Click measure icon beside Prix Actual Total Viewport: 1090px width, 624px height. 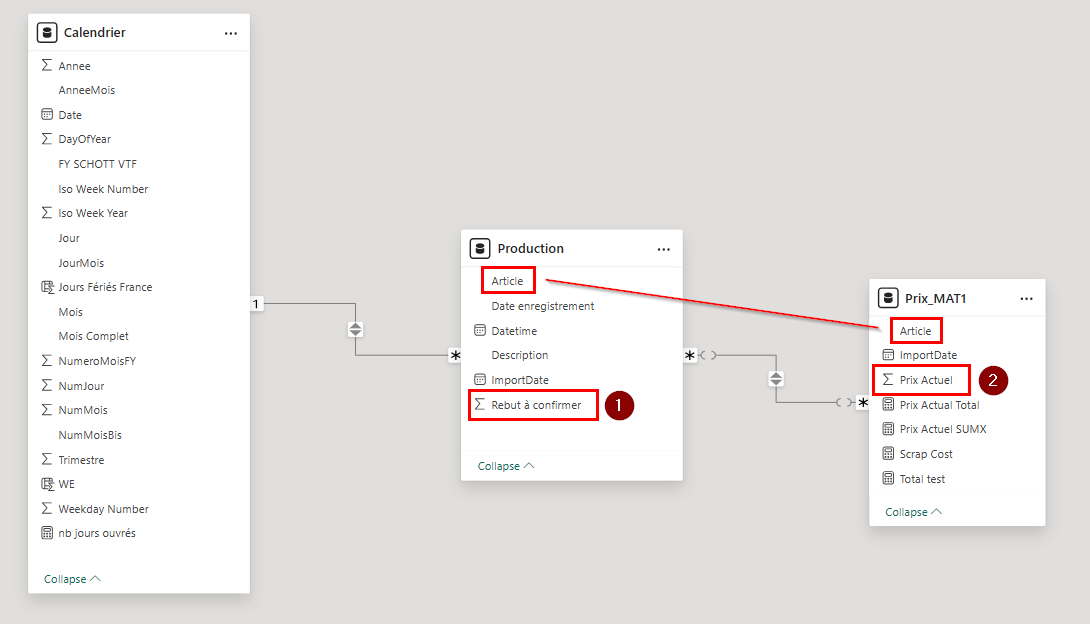[888, 404]
